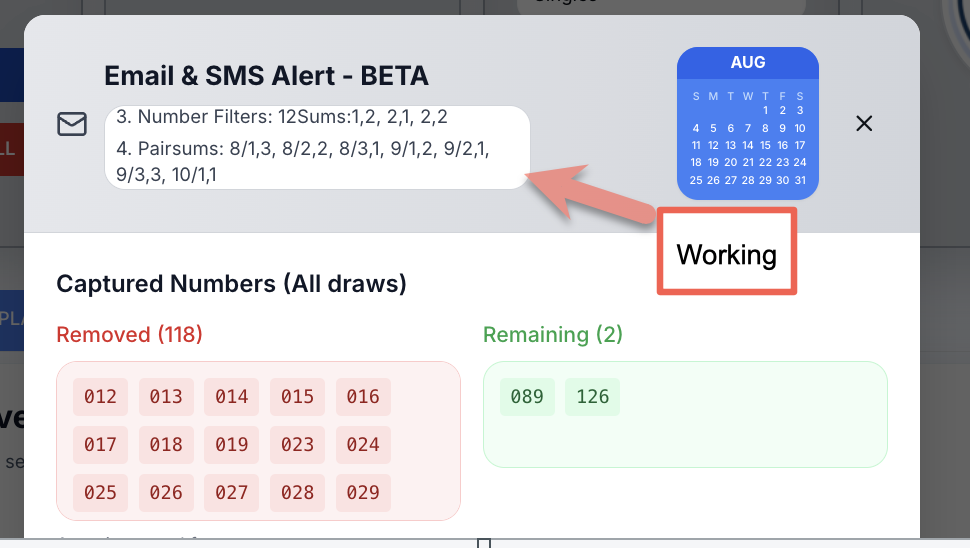Select remaining number 126

(593, 396)
